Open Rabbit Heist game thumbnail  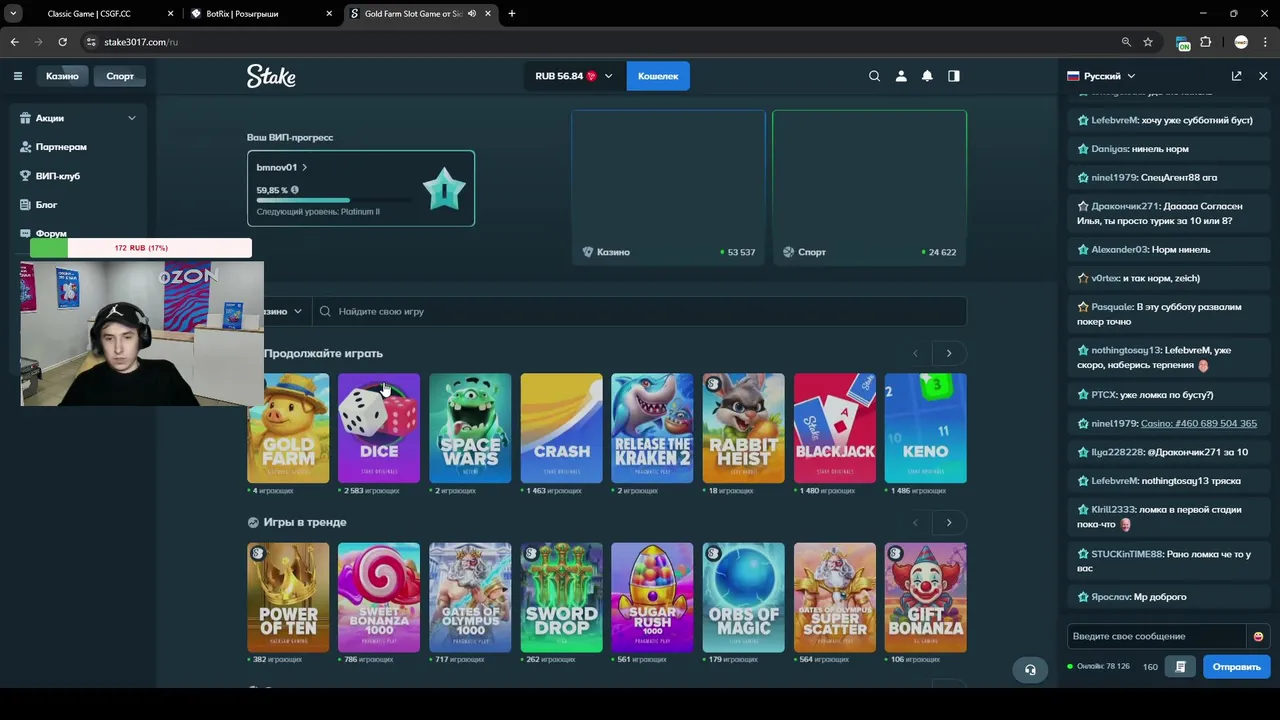(743, 428)
